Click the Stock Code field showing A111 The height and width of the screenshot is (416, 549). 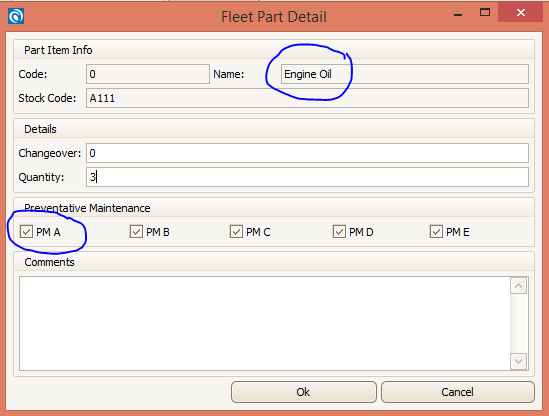tap(307, 98)
